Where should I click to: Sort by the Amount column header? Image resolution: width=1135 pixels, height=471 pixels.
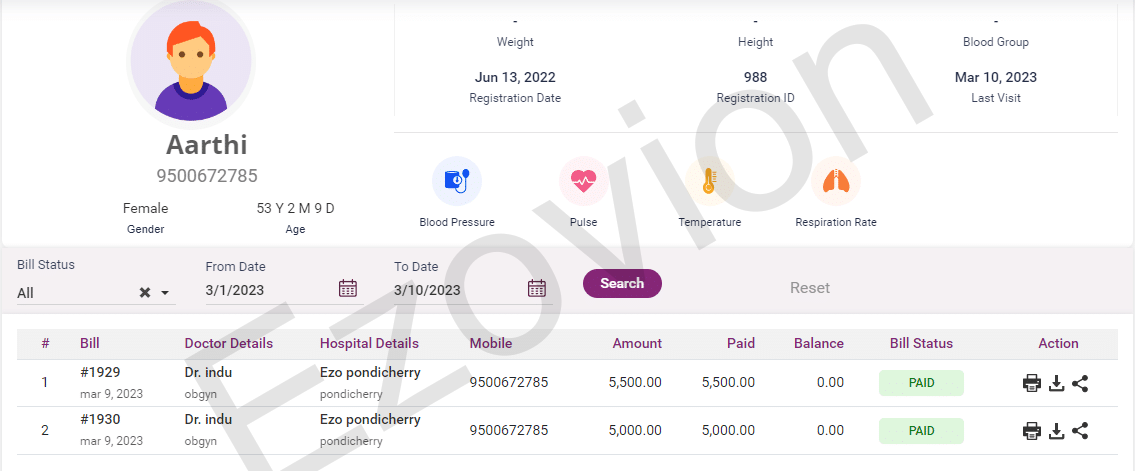637,343
